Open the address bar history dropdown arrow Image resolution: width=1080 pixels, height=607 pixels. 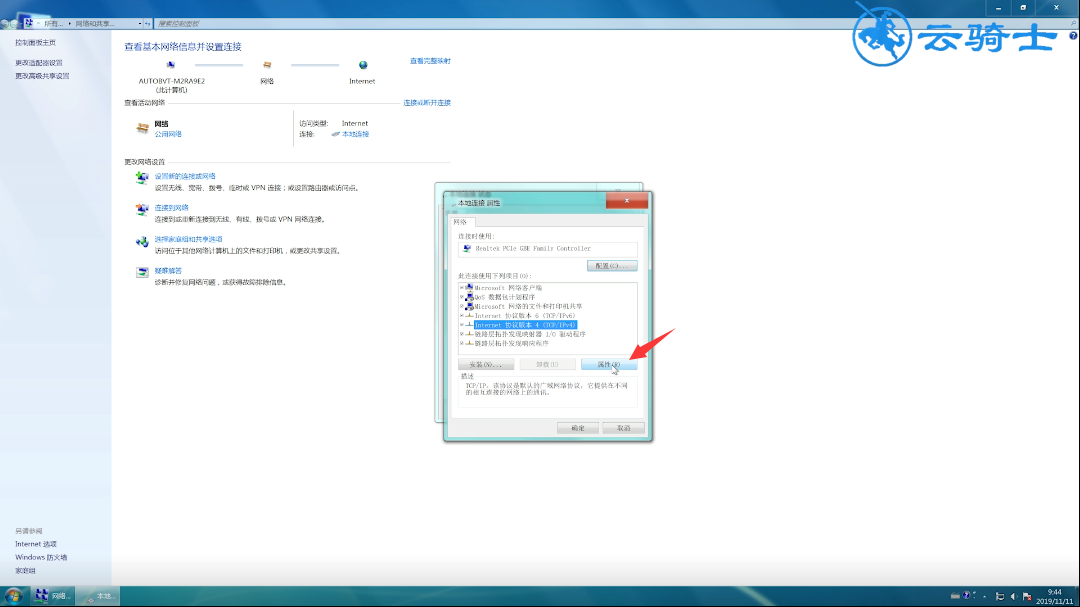tap(140, 23)
